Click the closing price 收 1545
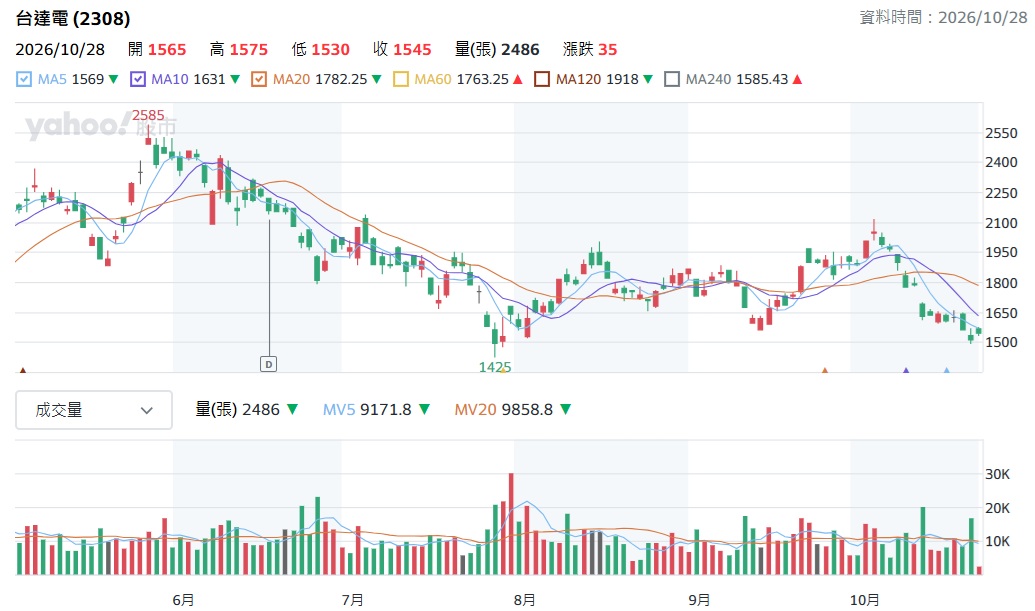Image resolution: width=1035 pixels, height=611 pixels. click(x=402, y=49)
